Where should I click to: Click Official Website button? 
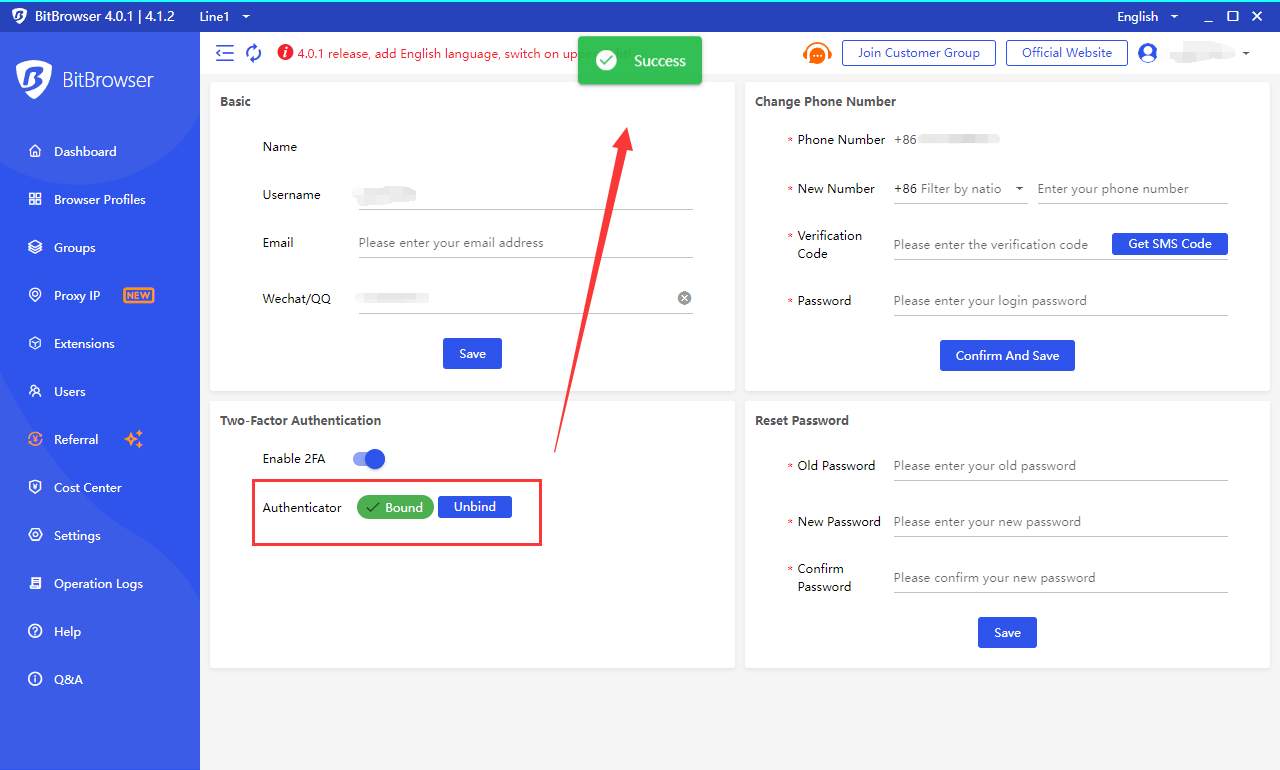tap(1067, 53)
